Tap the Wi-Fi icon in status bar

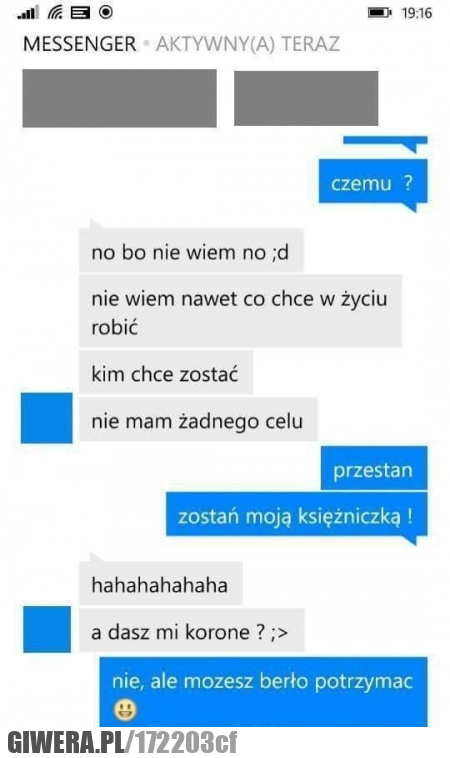[55, 12]
